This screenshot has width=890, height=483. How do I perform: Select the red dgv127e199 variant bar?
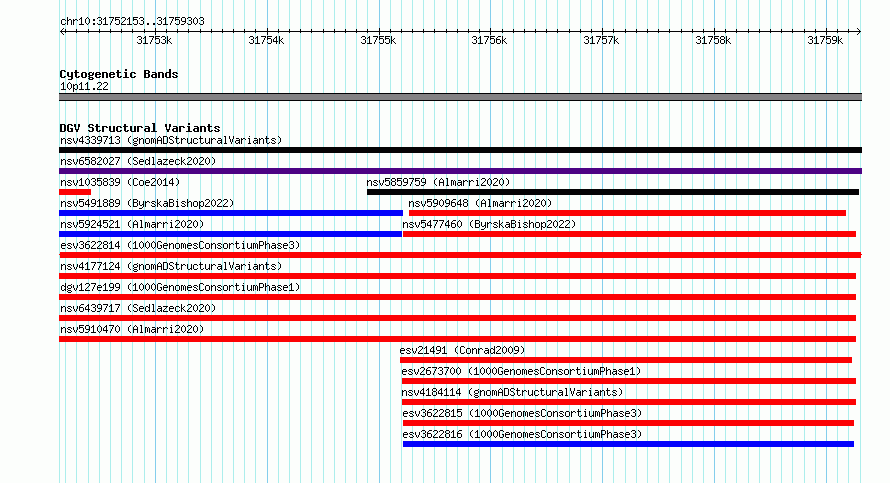point(457,297)
